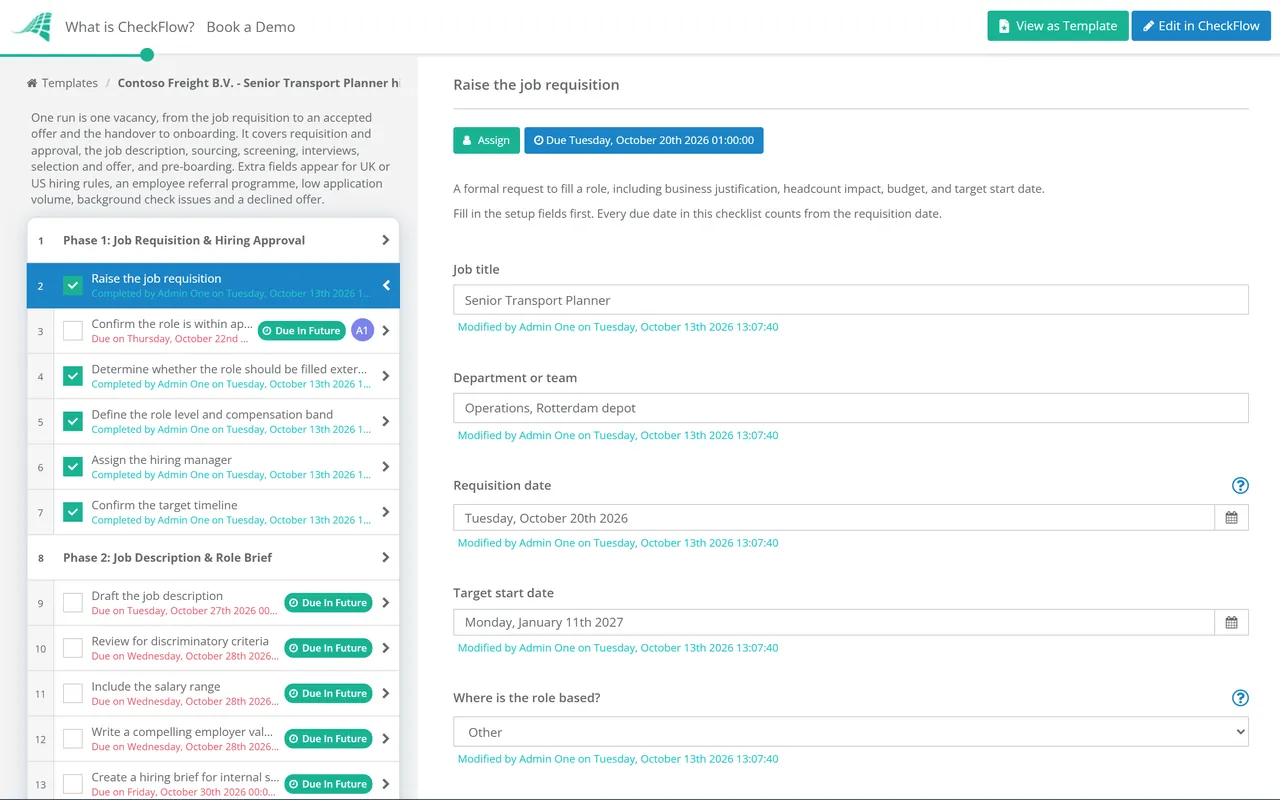Open the Book a Demo menu item

click(251, 27)
